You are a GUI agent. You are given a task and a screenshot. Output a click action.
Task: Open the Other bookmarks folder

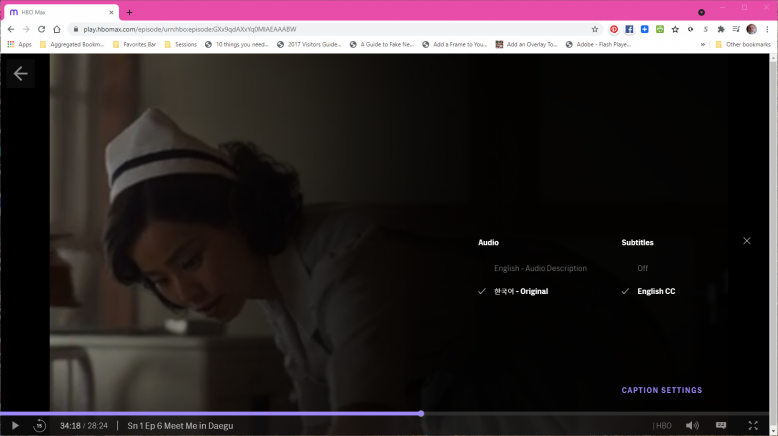[743, 45]
